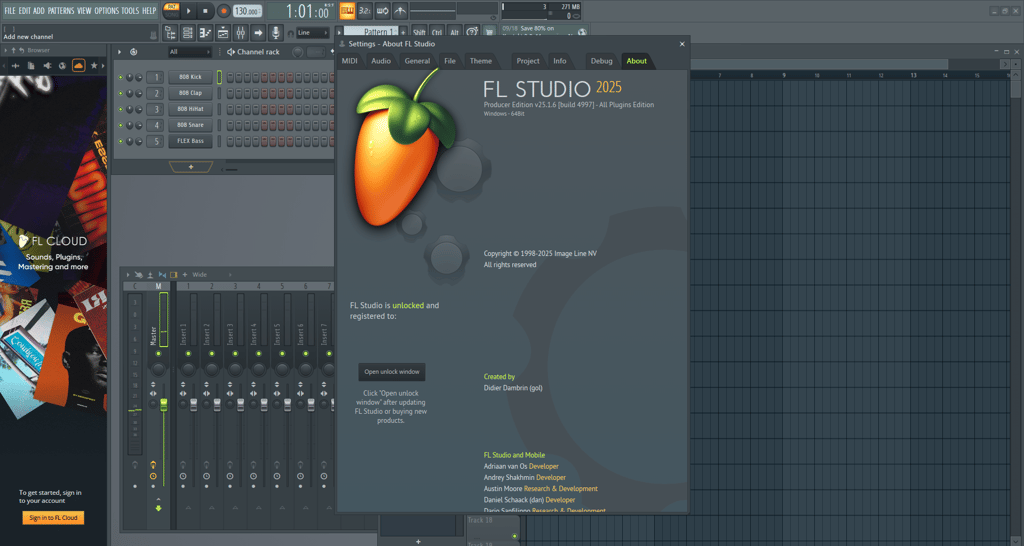This screenshot has height=546, width=1024.
Task: Open mixer options menu arrow
Action: pyautogui.click(x=128, y=275)
